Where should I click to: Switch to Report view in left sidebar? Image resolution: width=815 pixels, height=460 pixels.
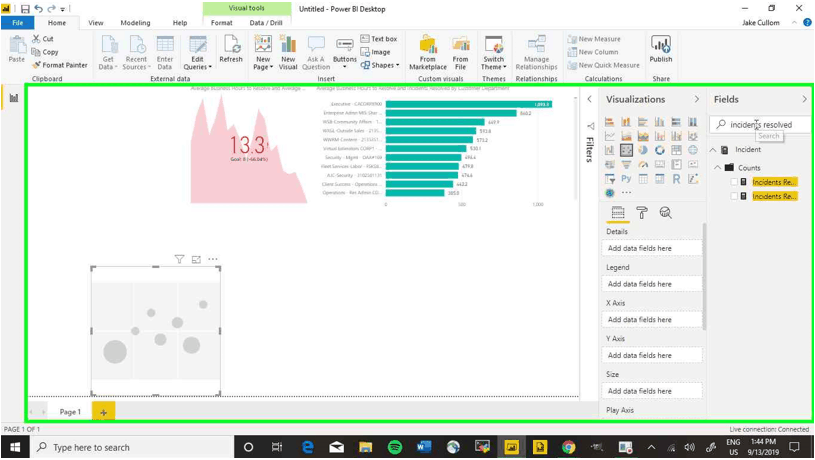(x=14, y=98)
